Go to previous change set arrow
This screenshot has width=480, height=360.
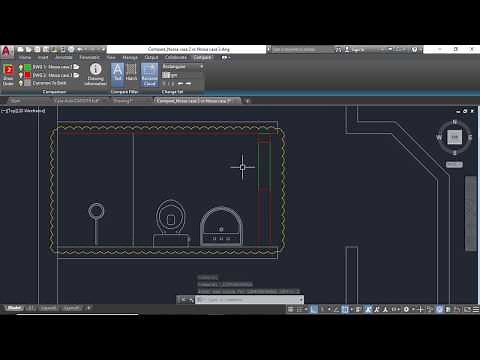[x=181, y=83]
